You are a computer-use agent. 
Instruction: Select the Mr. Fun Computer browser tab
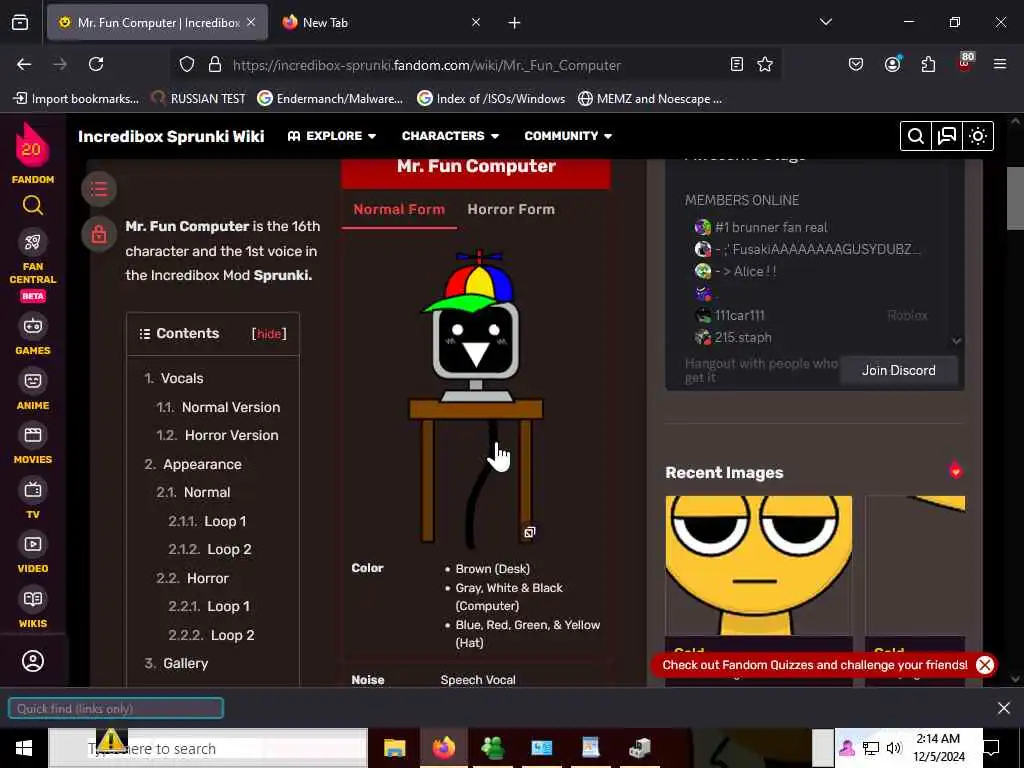[157, 23]
